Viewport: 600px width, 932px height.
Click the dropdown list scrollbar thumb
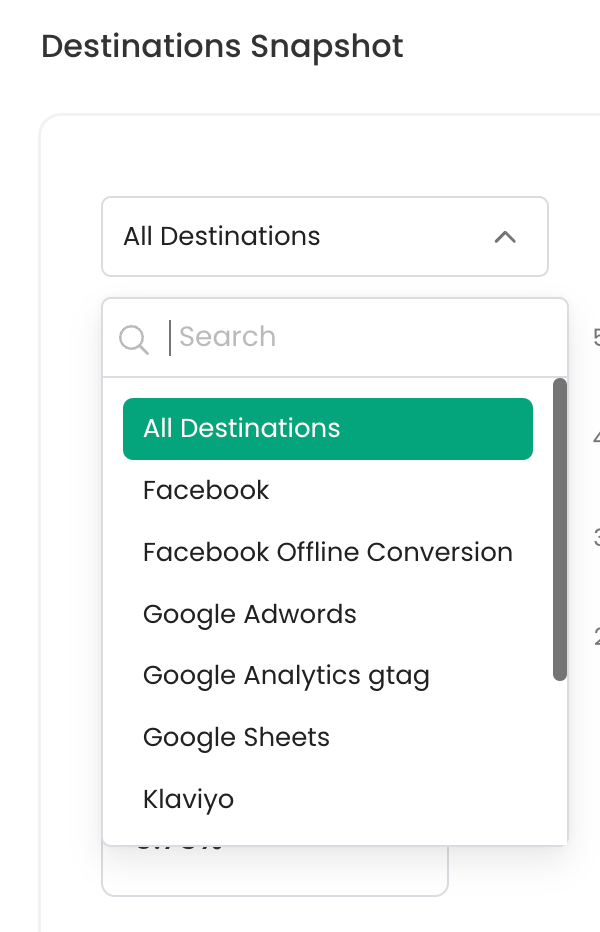560,530
